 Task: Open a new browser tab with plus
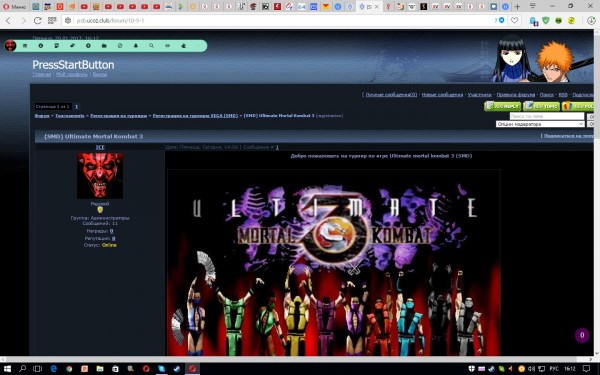pos(517,7)
